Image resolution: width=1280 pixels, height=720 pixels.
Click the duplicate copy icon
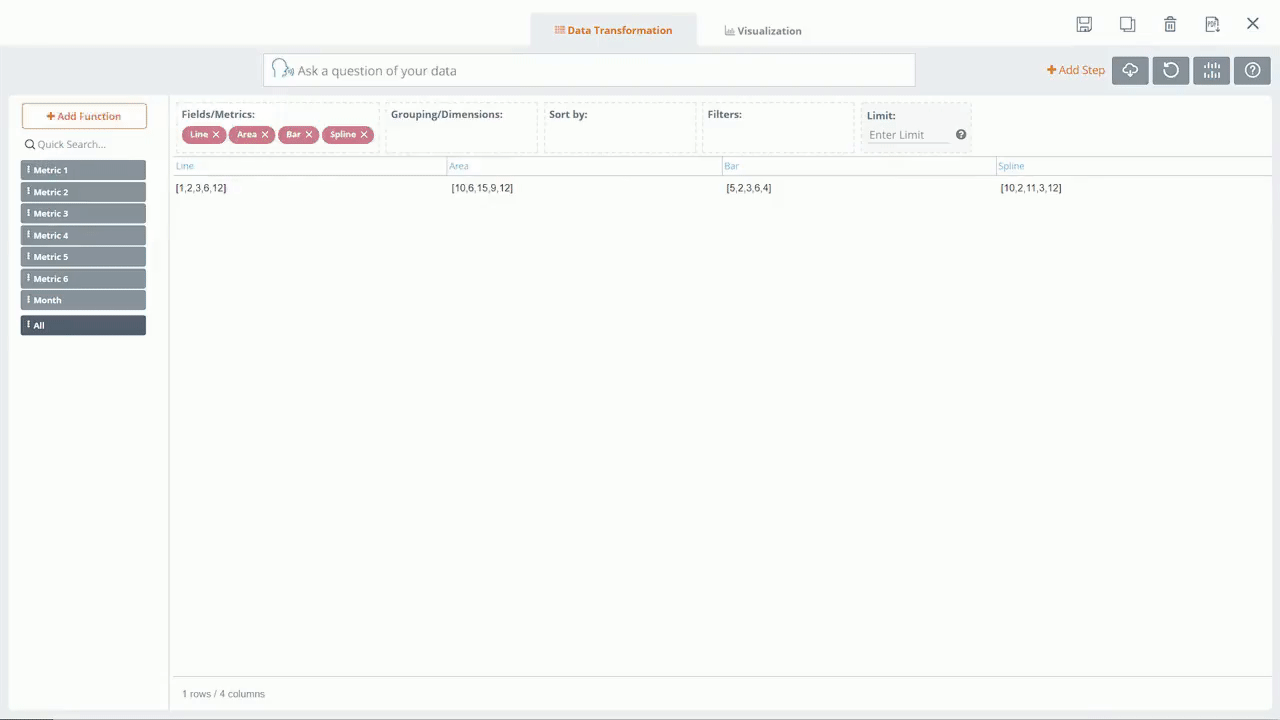1127,25
